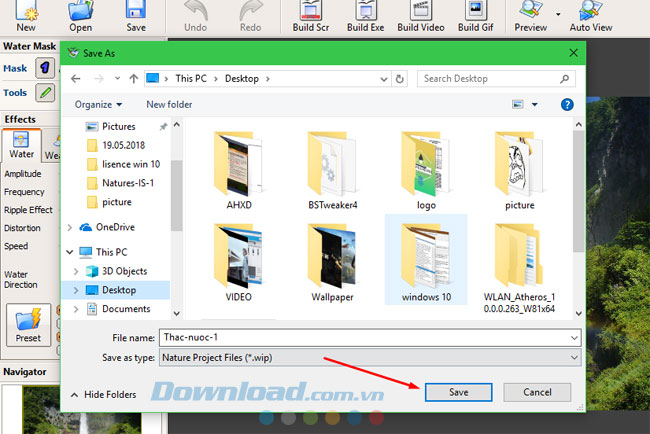The image size is (650, 434).
Task: Click the navigation pane scrollbar down arrow
Action: (x=177, y=314)
